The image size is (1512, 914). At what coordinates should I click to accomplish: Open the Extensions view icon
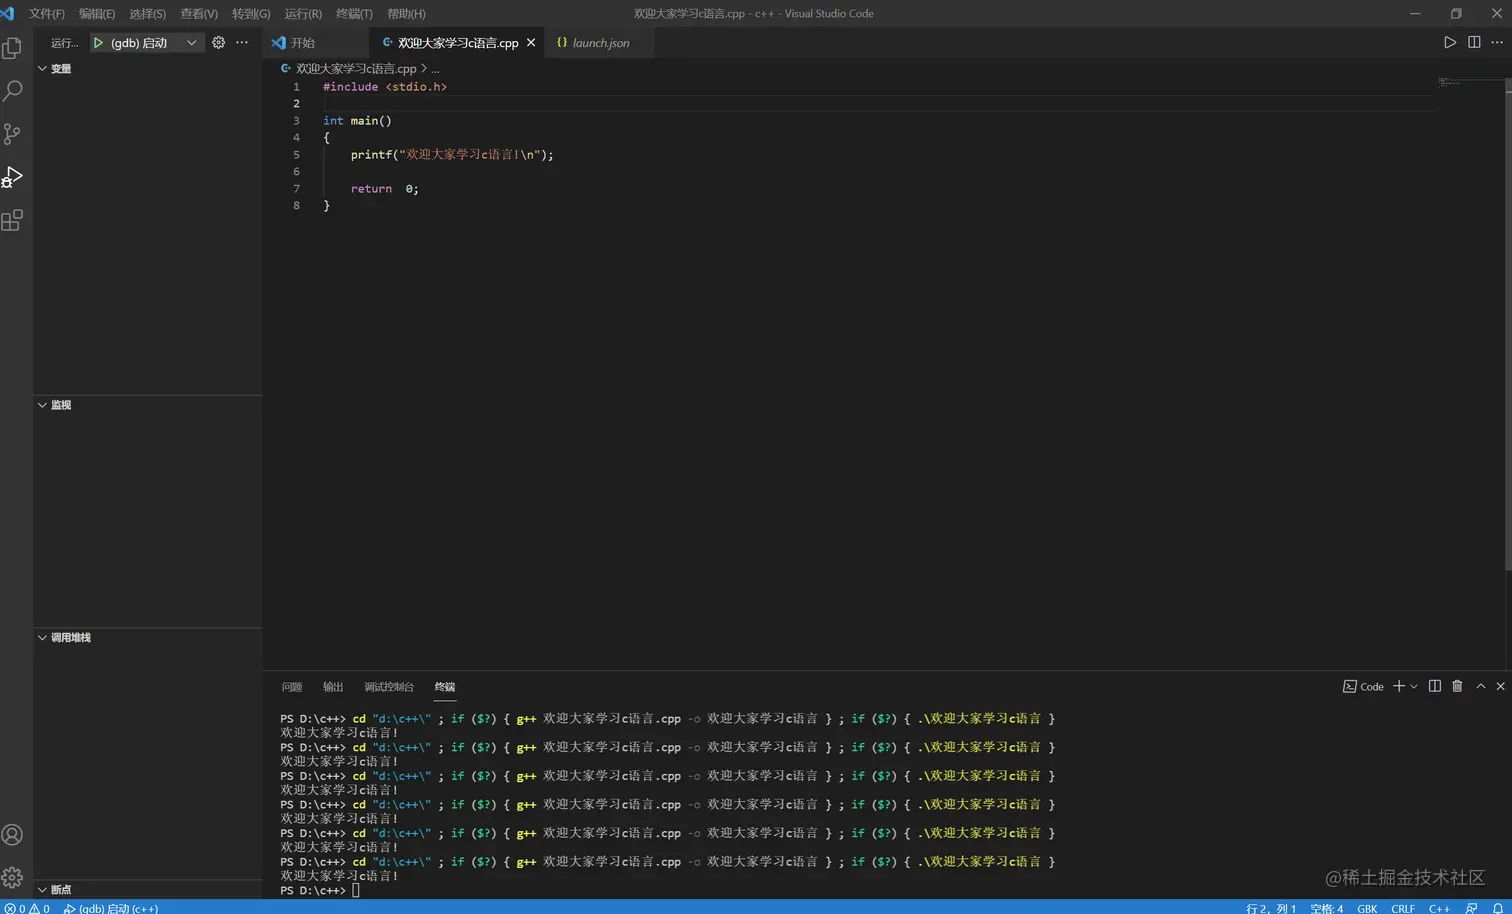point(13,221)
